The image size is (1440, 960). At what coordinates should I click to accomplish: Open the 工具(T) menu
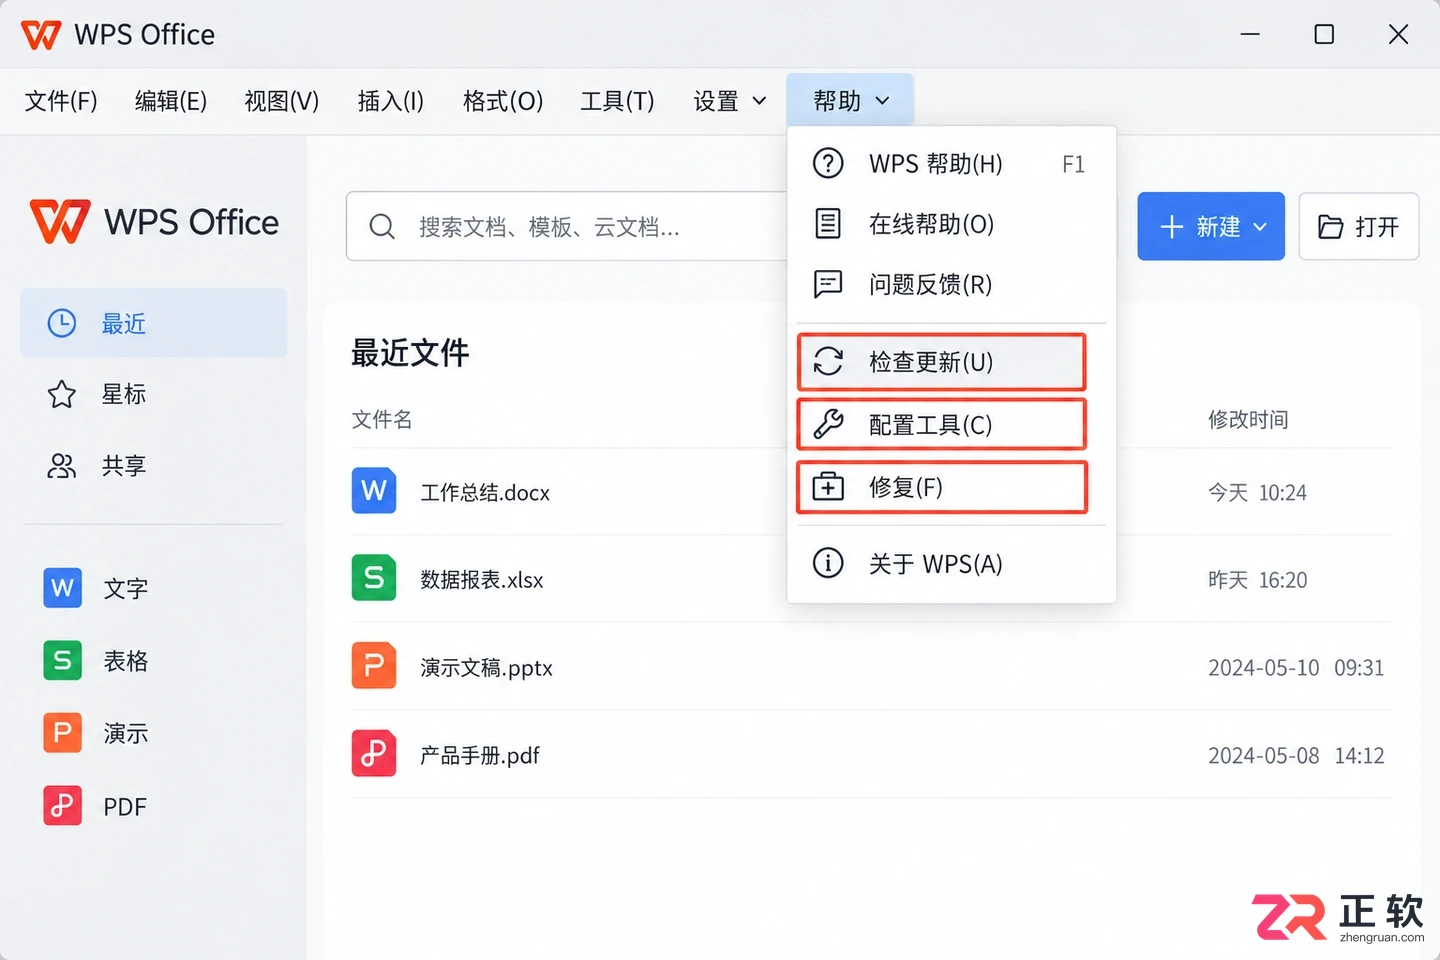618,101
